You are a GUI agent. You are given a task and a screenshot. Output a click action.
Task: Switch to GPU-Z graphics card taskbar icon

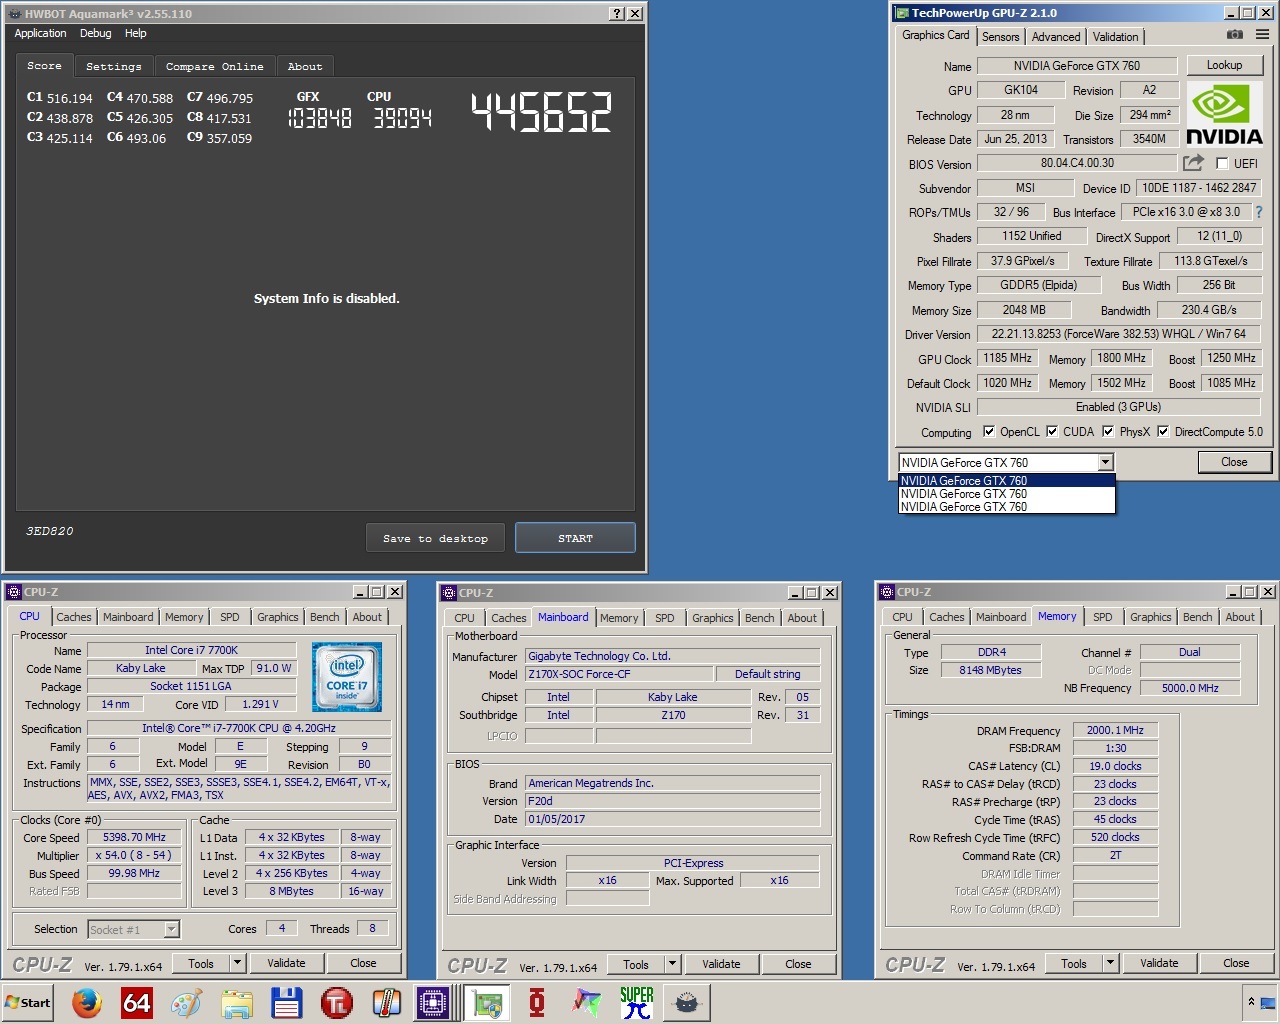[x=487, y=1002]
